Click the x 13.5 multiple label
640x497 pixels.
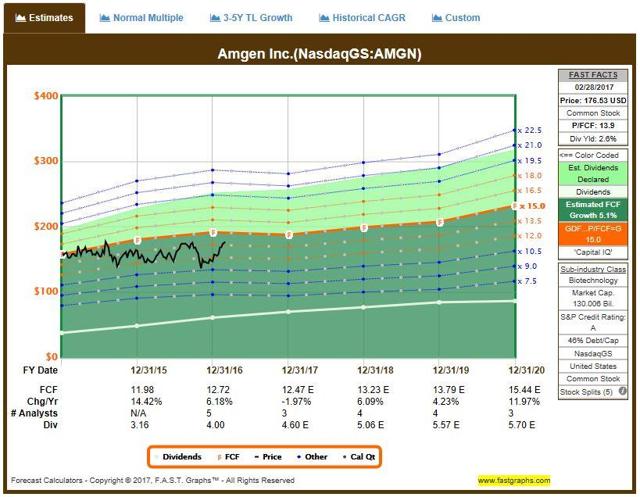click(530, 221)
